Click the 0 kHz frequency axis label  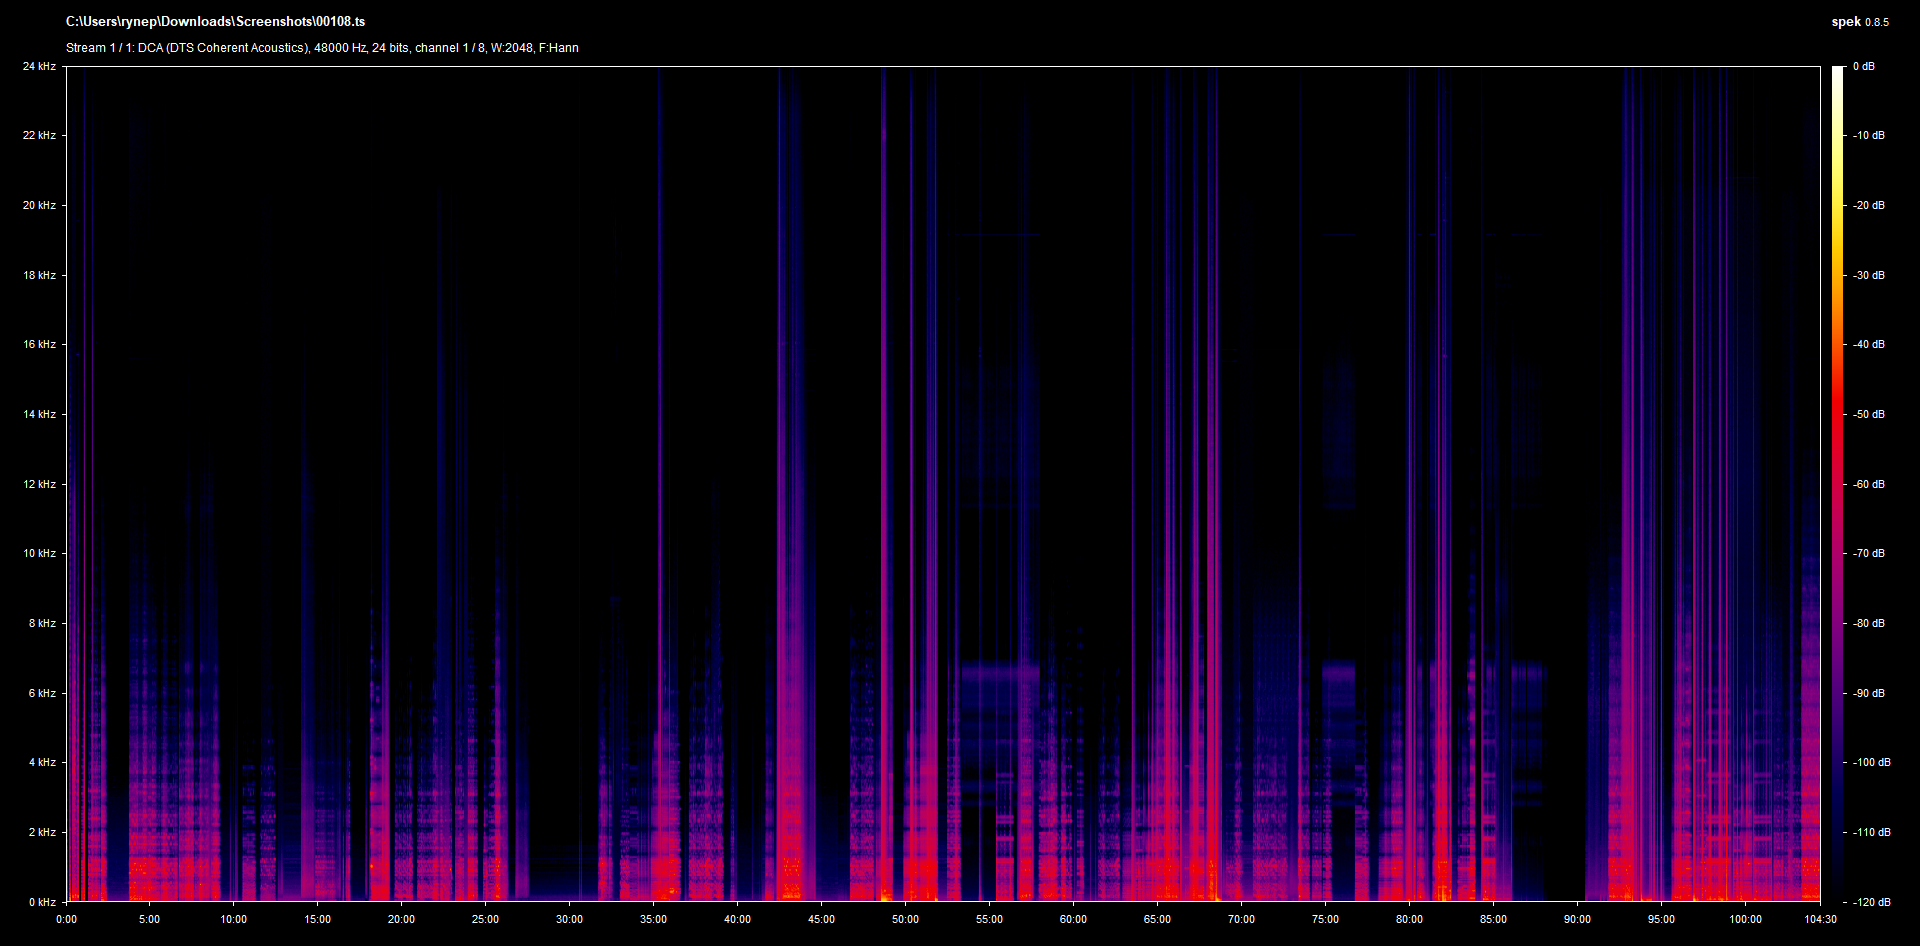[42, 902]
